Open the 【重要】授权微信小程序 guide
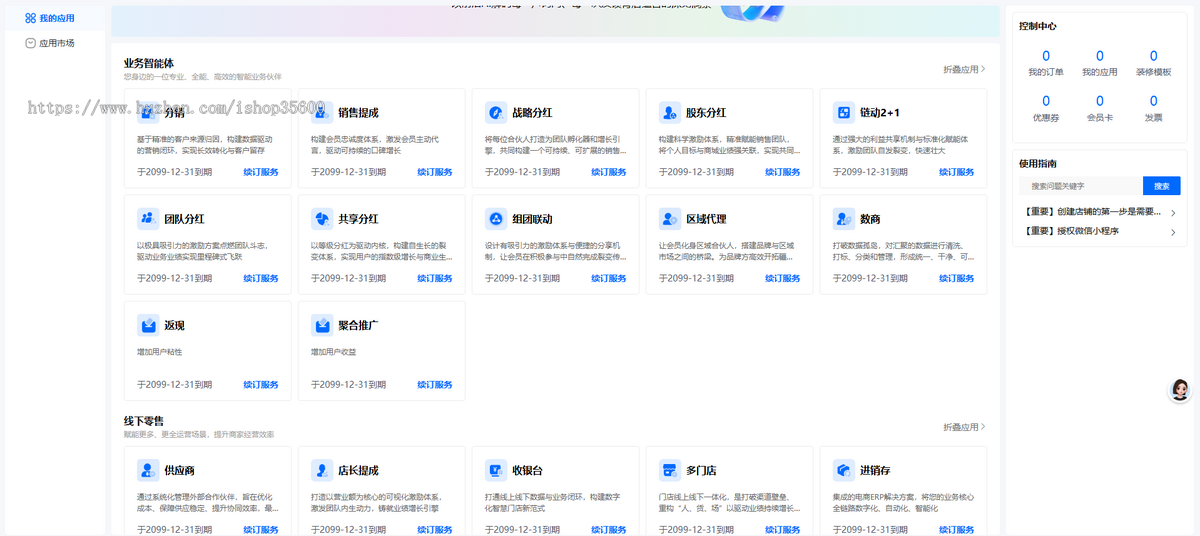Screen dimensions: 1200x536 [x=1070, y=231]
